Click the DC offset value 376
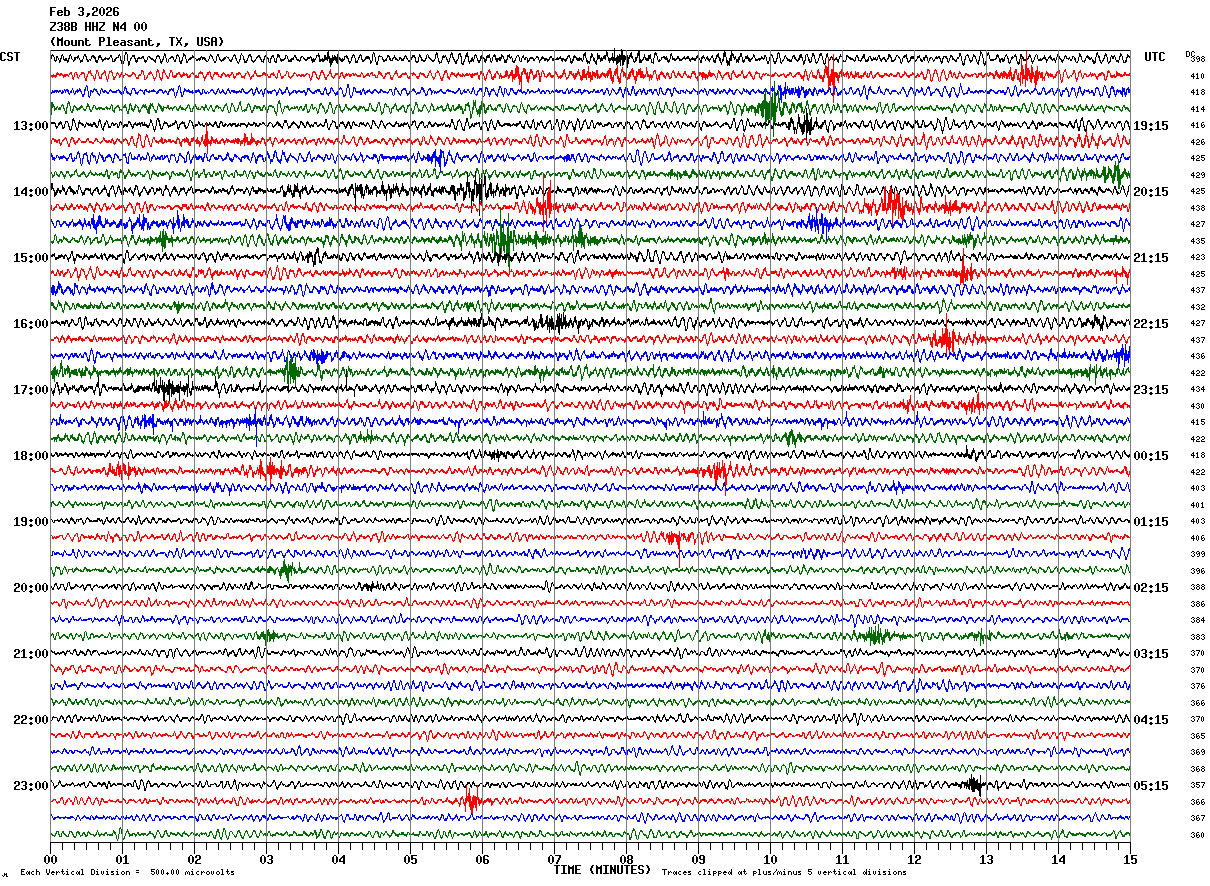1210x886 pixels. 1198,686
